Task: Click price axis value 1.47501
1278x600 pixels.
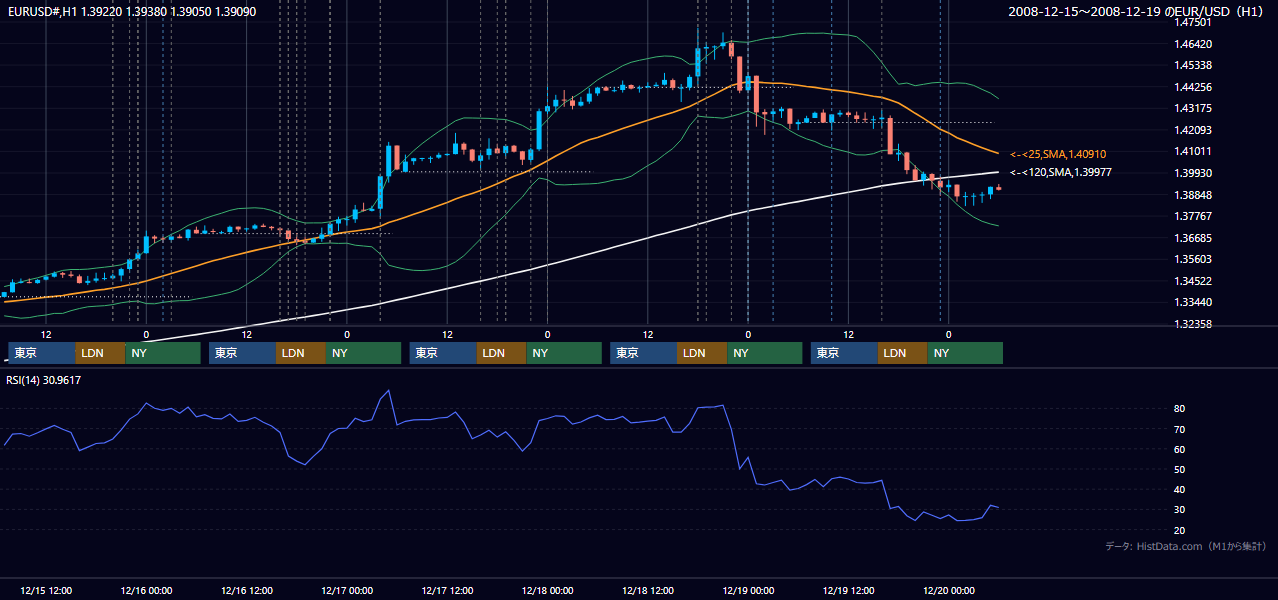Action: [x=1192, y=22]
